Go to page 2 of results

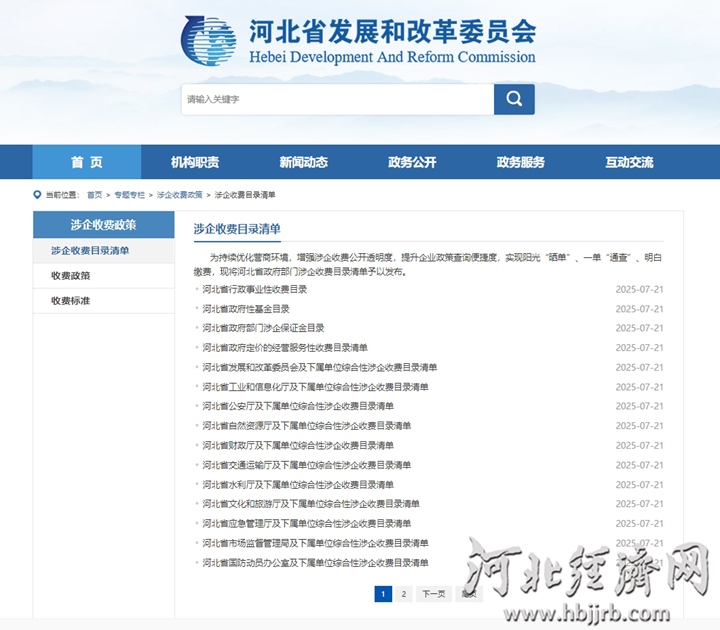point(403,594)
